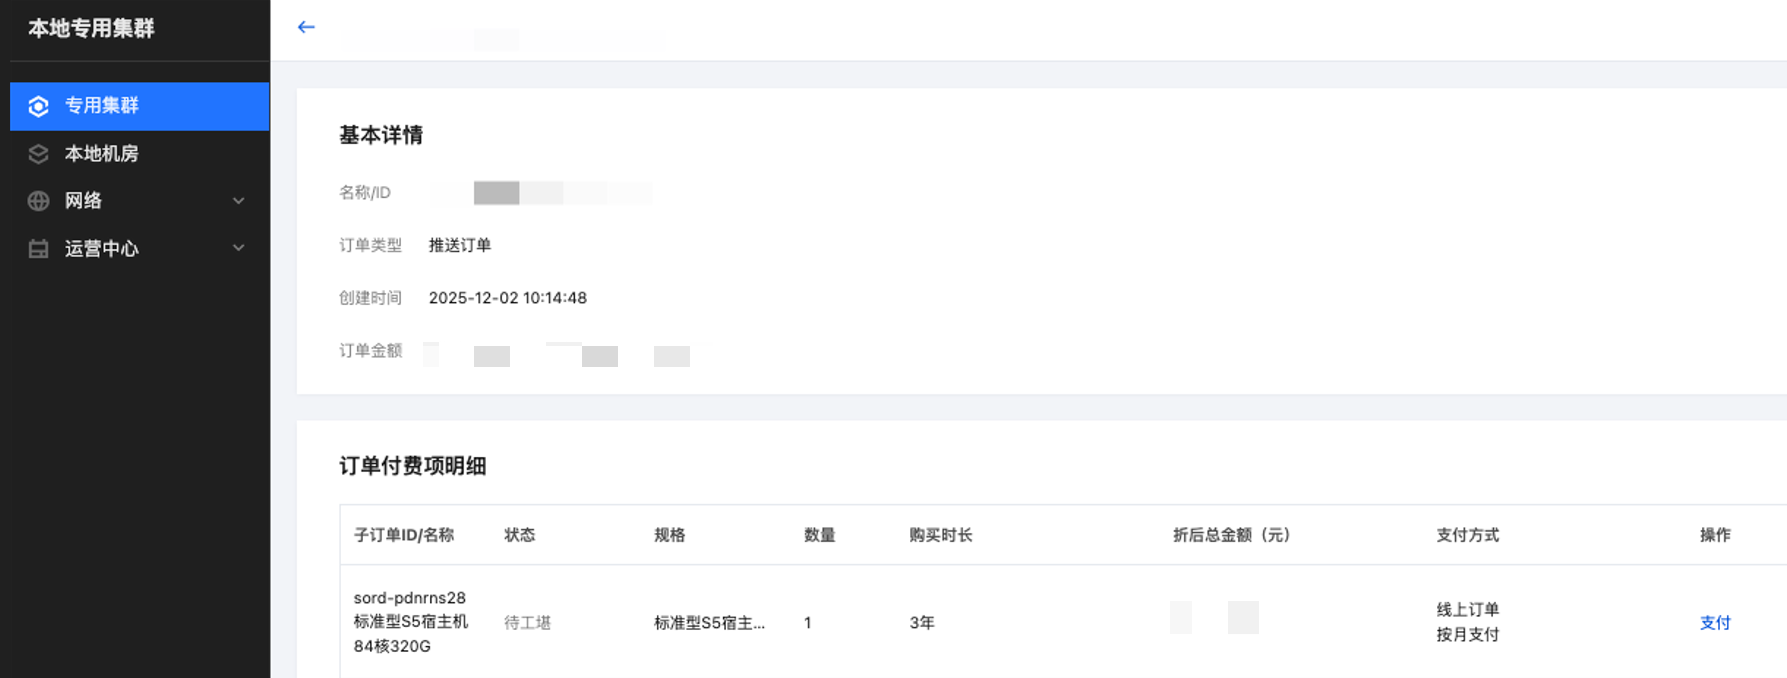The height and width of the screenshot is (678, 1787).
Task: Click the hexagon icon beside 专用集群
Action: click(39, 106)
